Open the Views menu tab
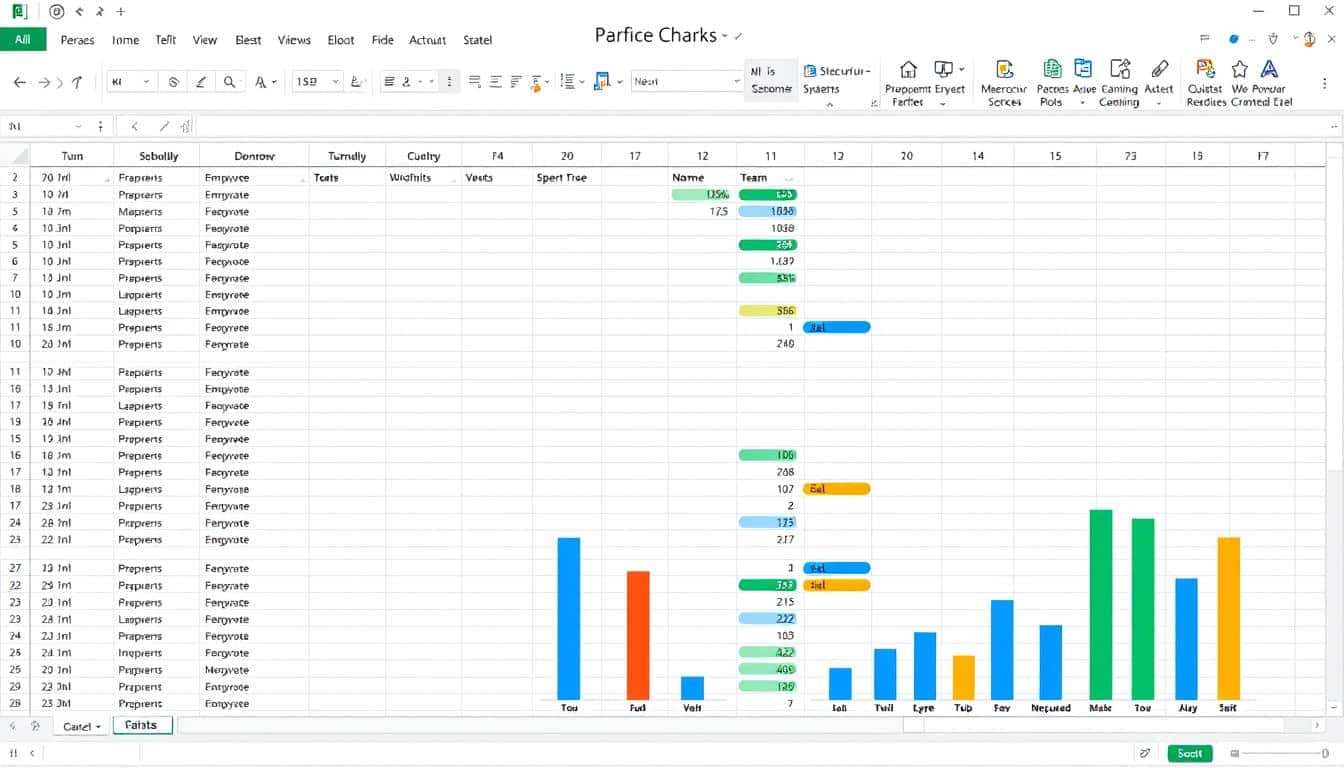Image resolution: width=1344 pixels, height=768 pixels. point(294,40)
